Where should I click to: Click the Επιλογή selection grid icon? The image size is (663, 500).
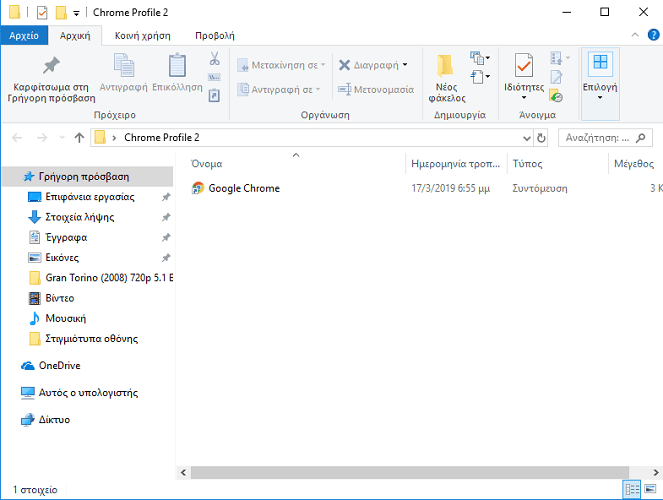pos(600,62)
